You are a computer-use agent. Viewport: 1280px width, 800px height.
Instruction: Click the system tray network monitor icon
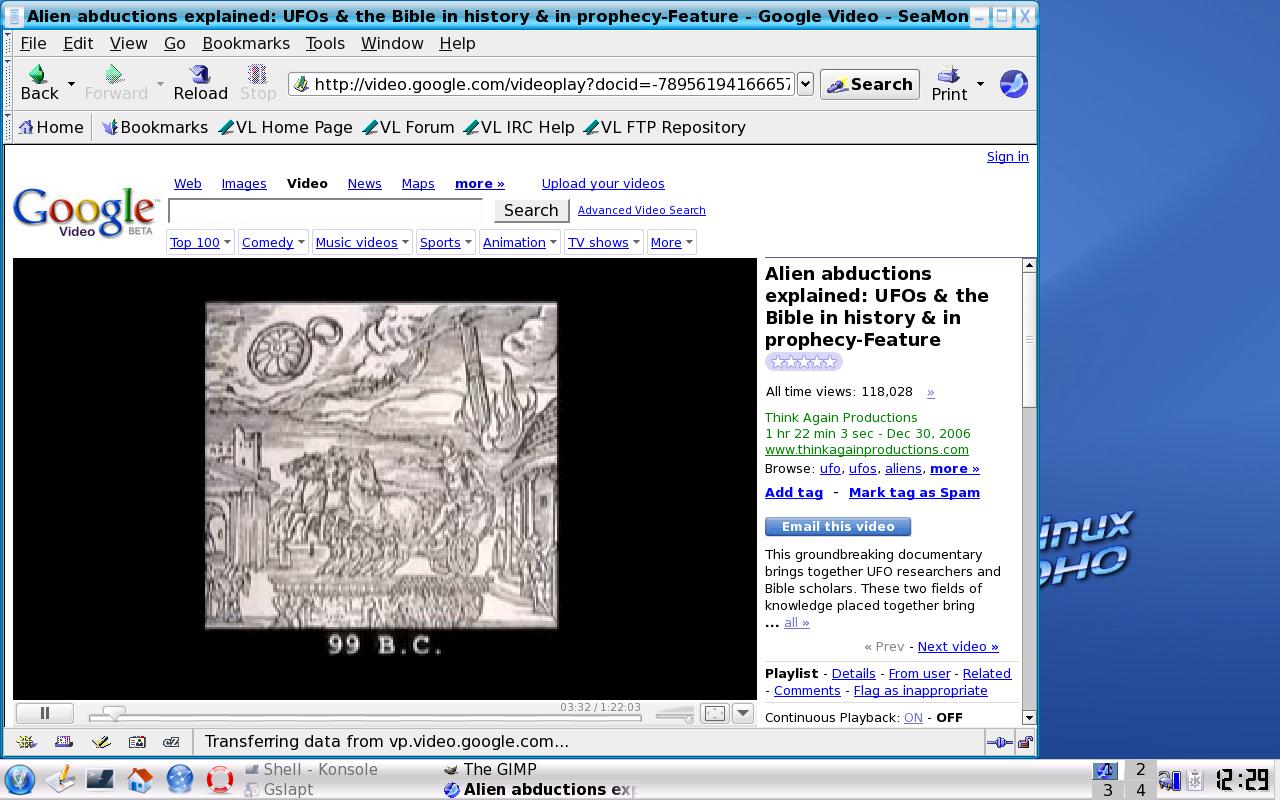(x=1169, y=780)
